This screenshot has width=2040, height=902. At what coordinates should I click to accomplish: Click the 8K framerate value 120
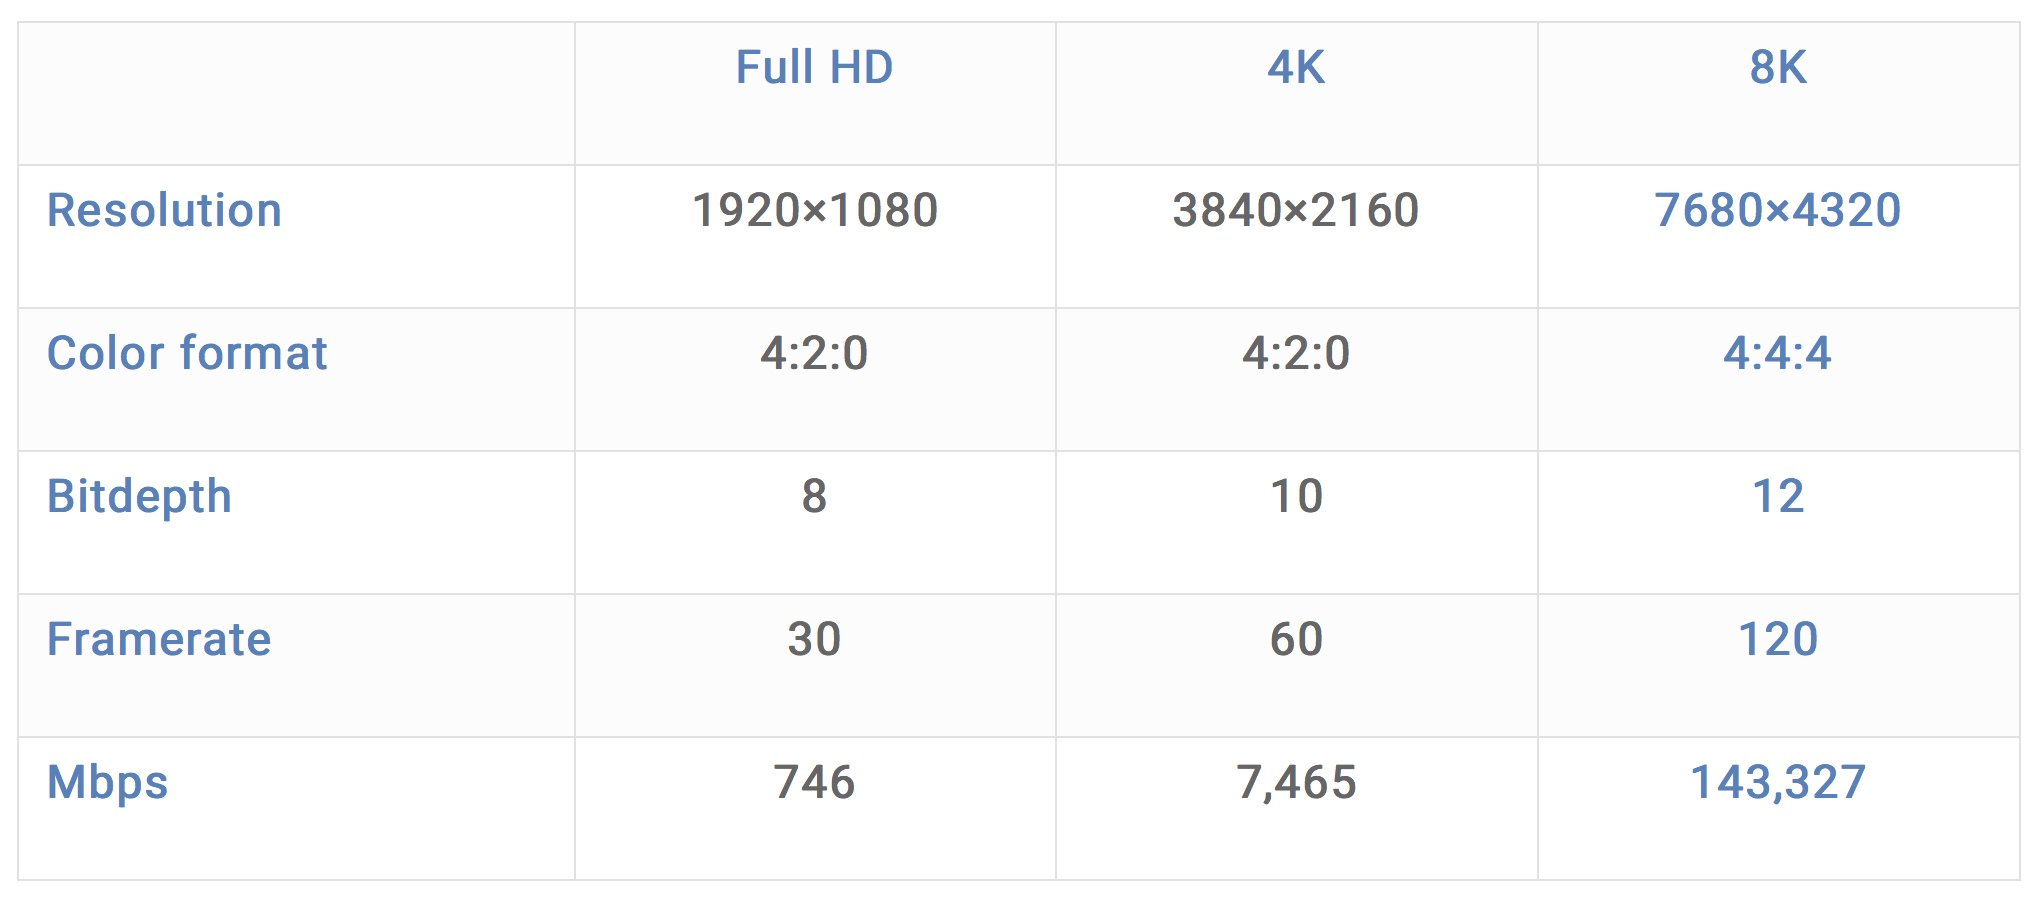coord(1778,640)
